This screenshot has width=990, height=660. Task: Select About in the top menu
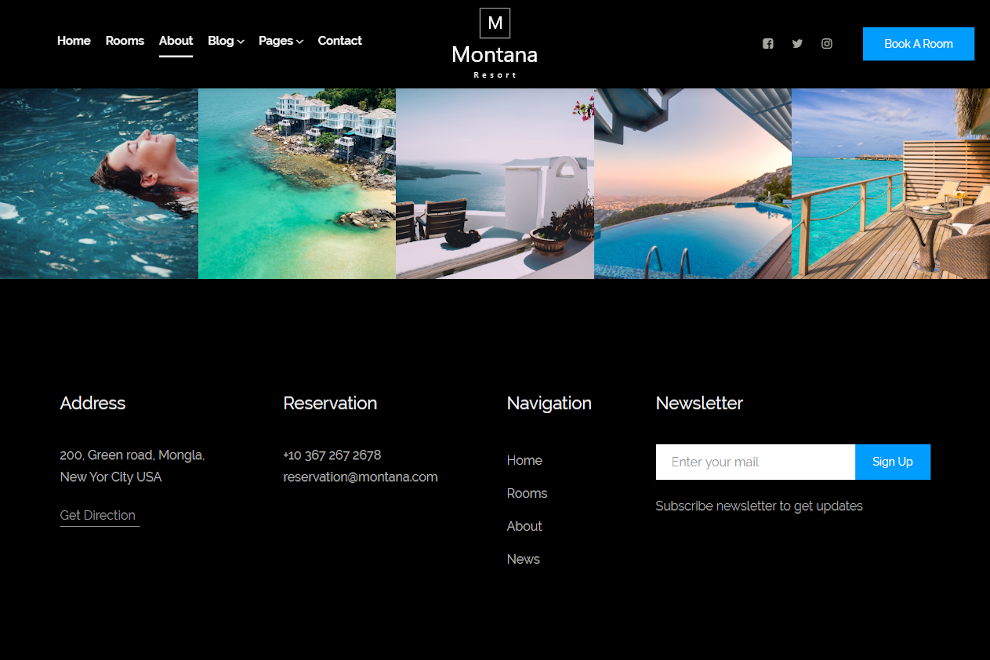pyautogui.click(x=176, y=41)
